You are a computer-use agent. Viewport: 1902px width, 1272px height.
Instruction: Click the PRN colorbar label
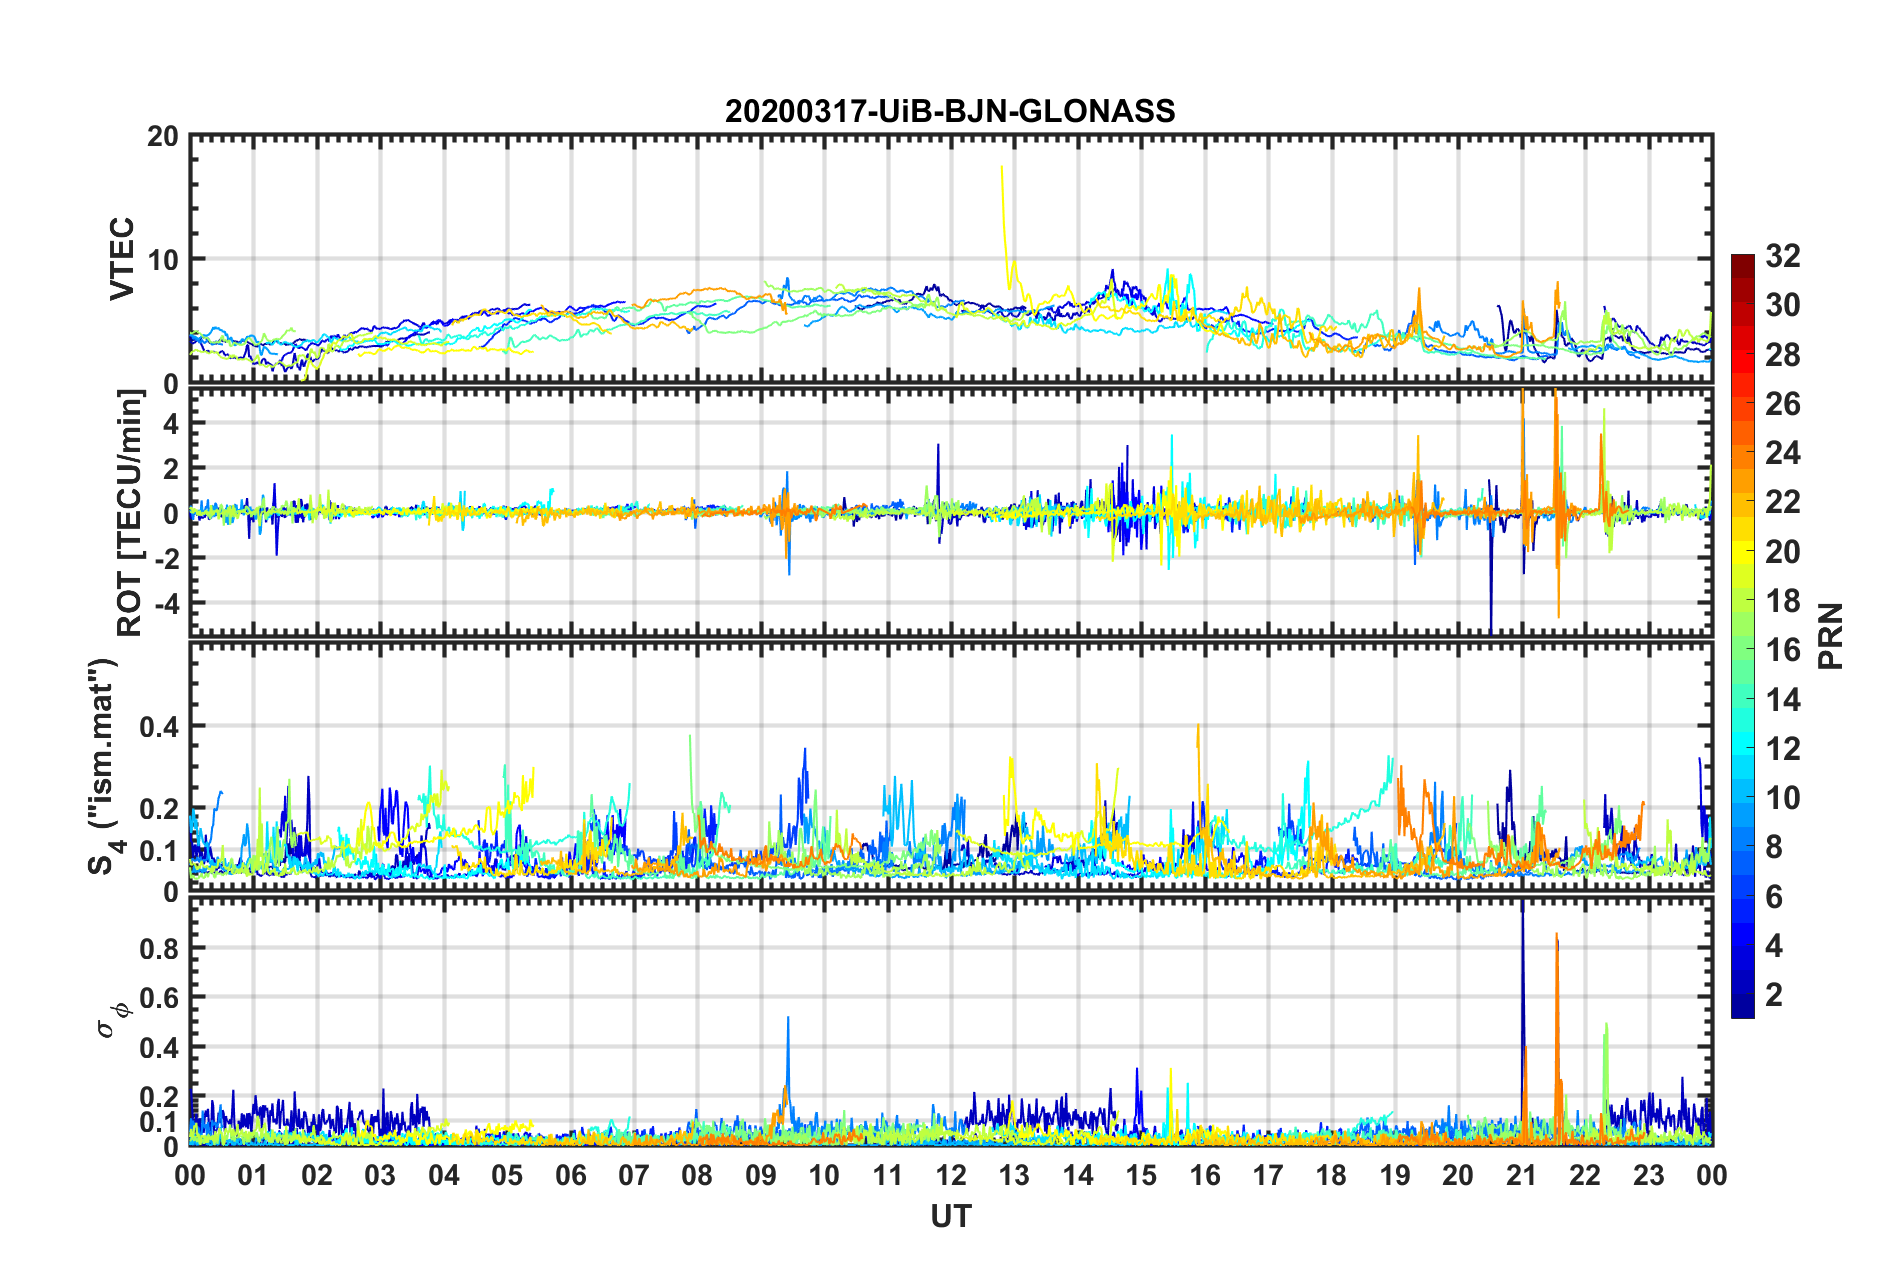1831,636
